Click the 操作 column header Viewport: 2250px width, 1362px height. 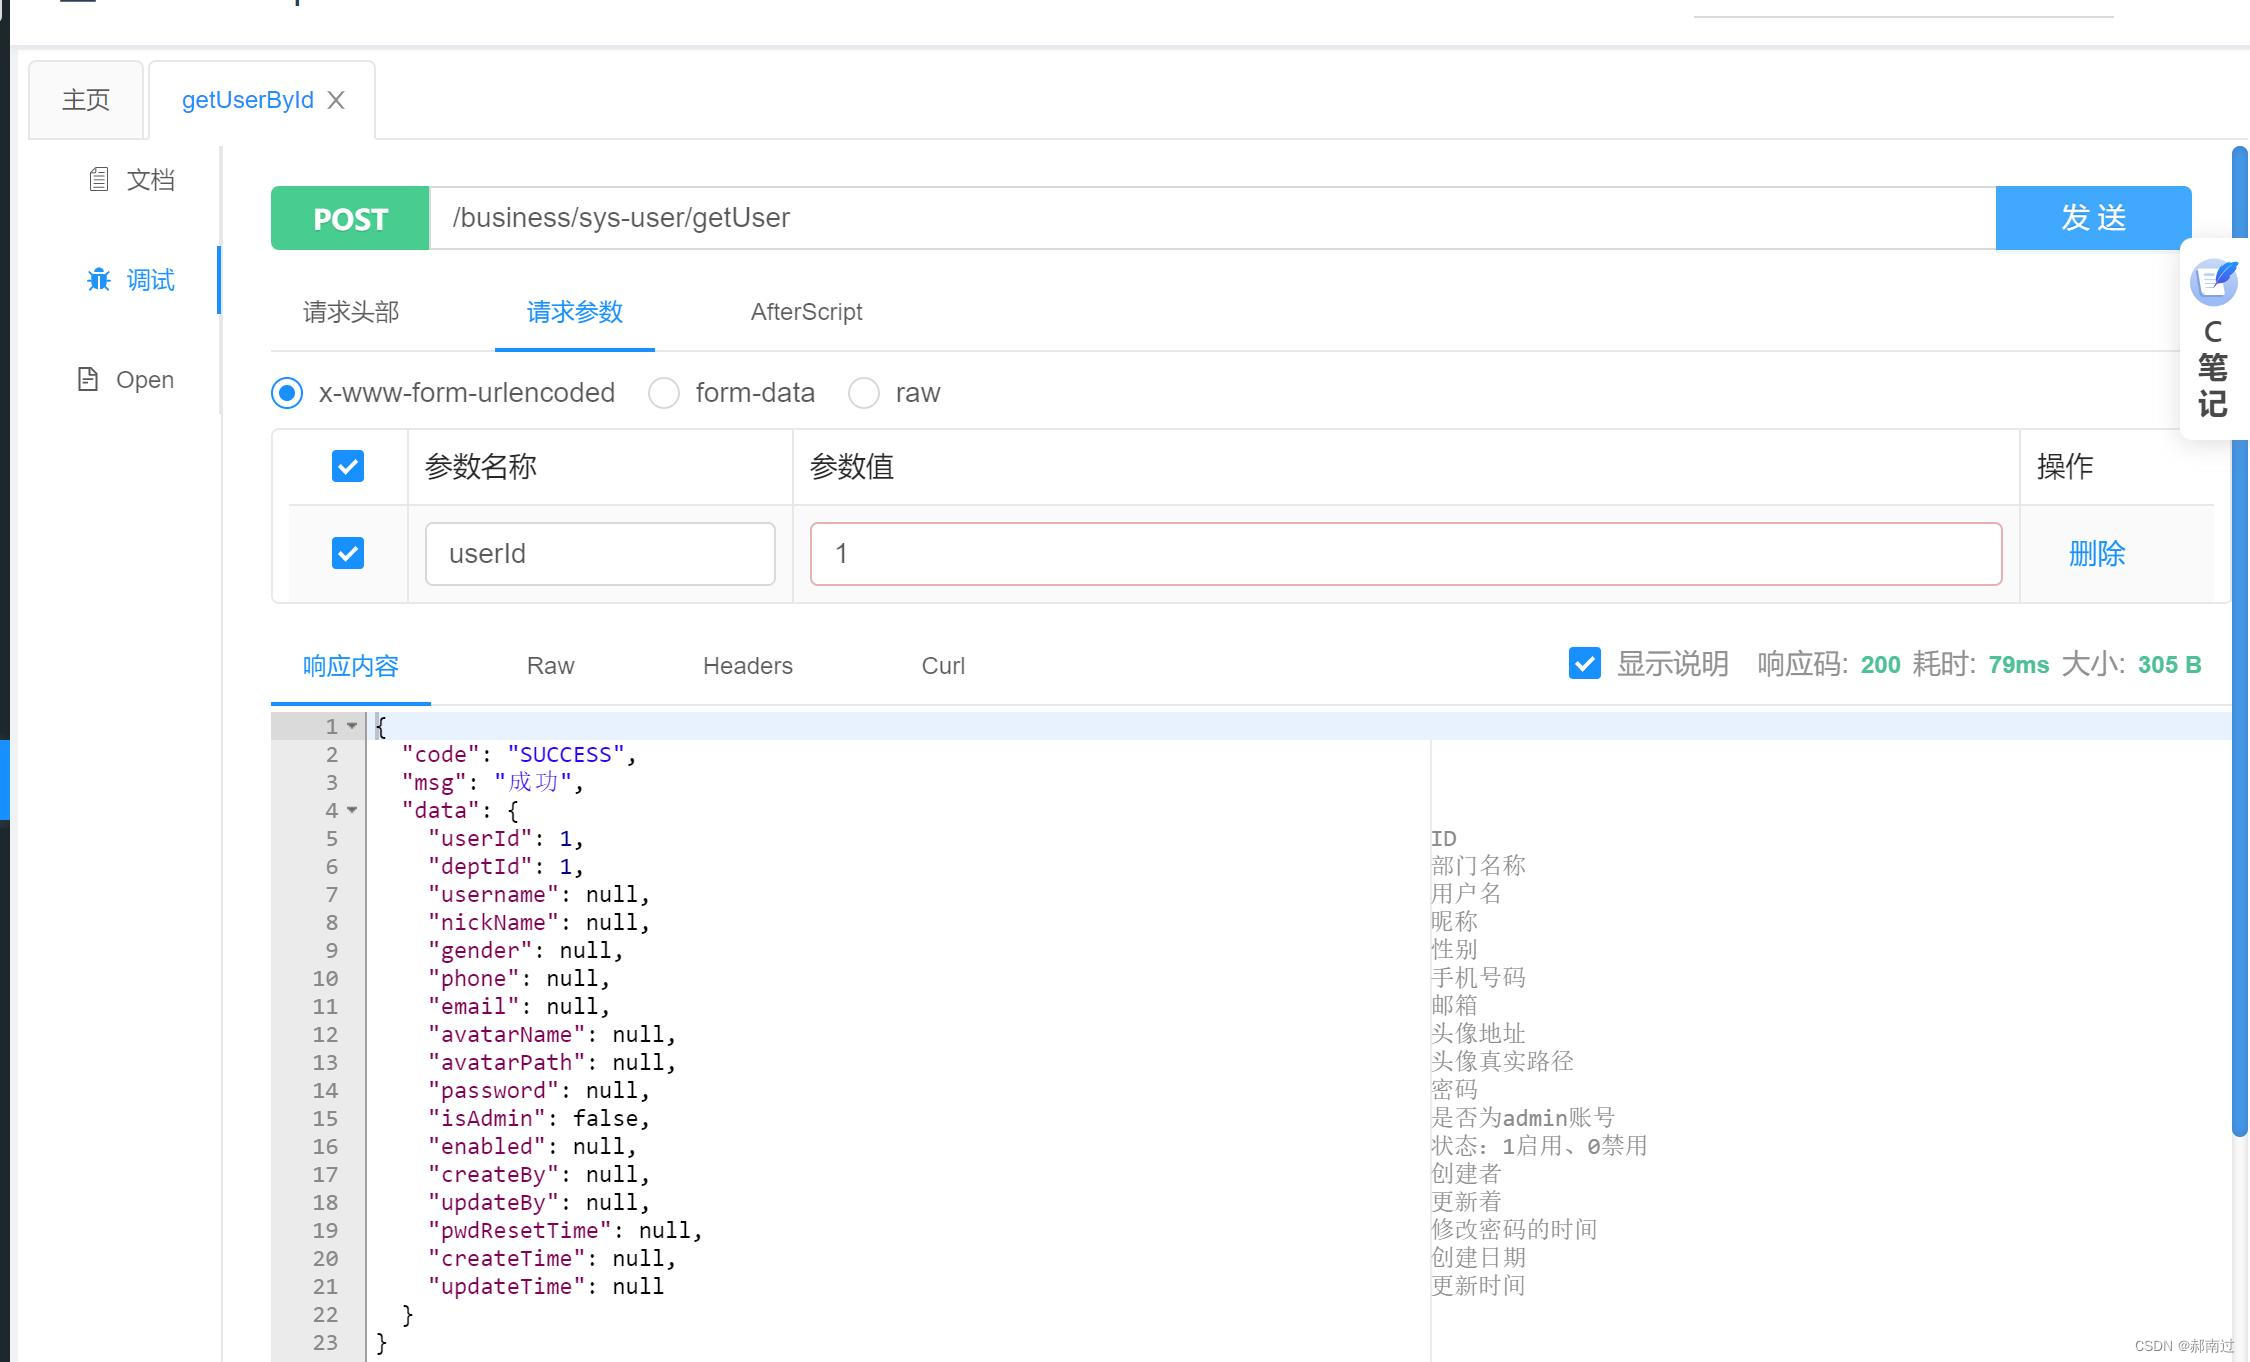2065,466
